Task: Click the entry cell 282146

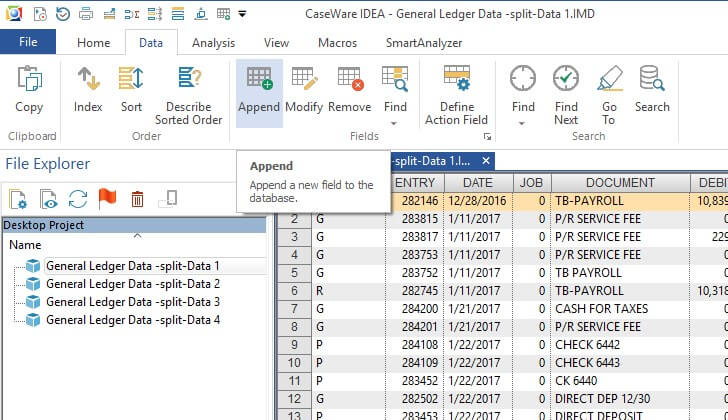Action: [x=415, y=201]
